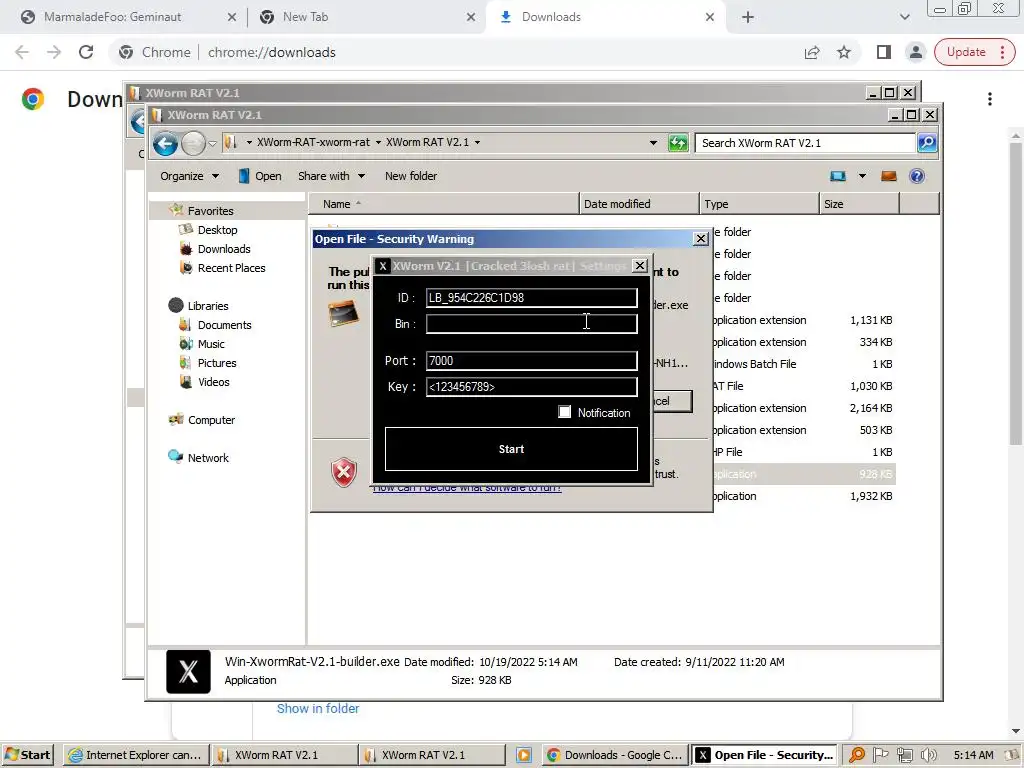Click the Explorer refresh icon
The width and height of the screenshot is (1024, 768).
678,142
